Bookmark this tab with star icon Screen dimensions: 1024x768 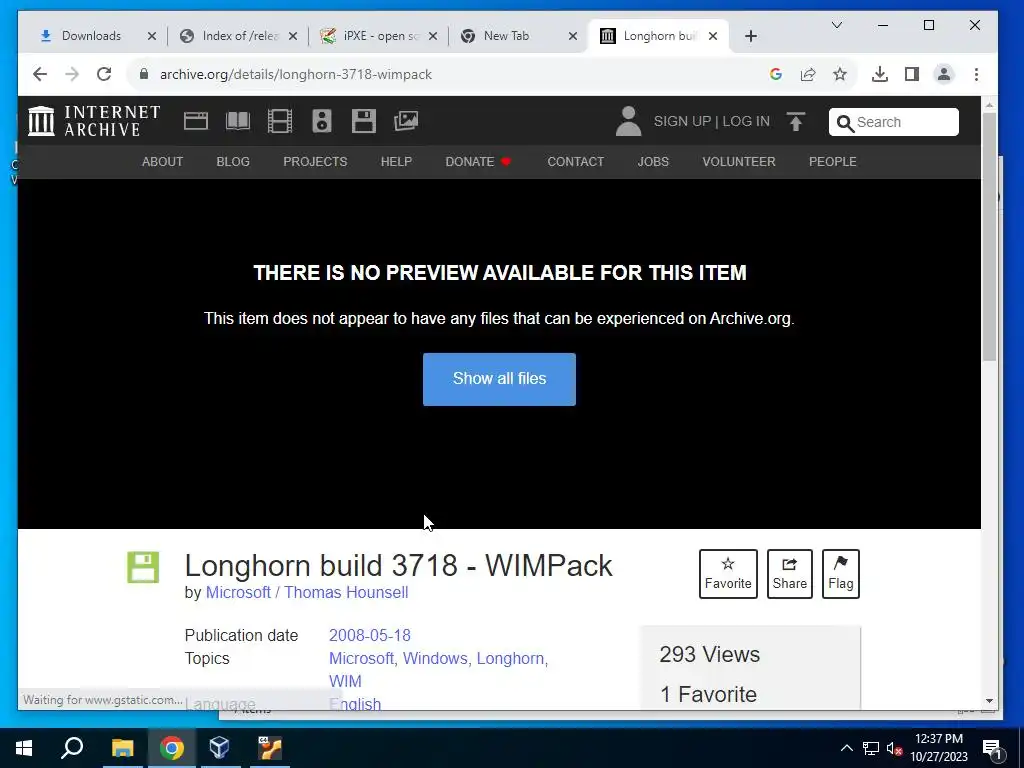pos(840,74)
